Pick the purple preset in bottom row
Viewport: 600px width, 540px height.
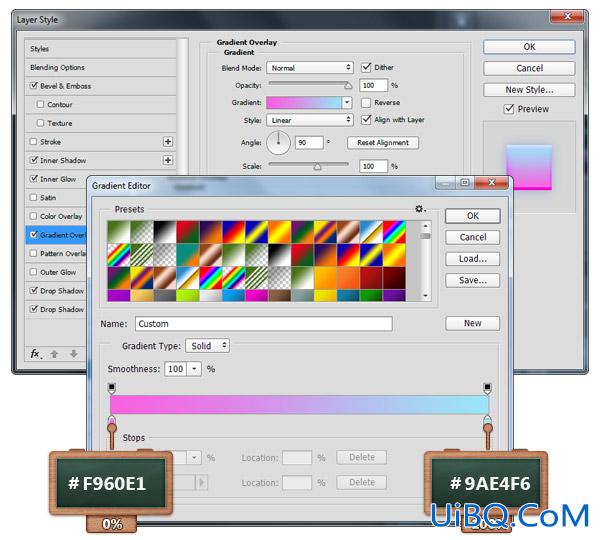pyautogui.click(x=119, y=295)
